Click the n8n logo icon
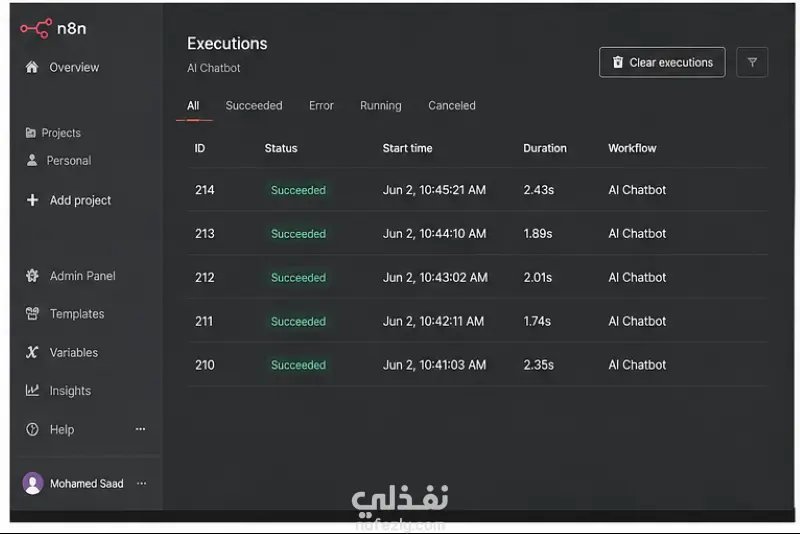800x534 pixels. (36, 28)
